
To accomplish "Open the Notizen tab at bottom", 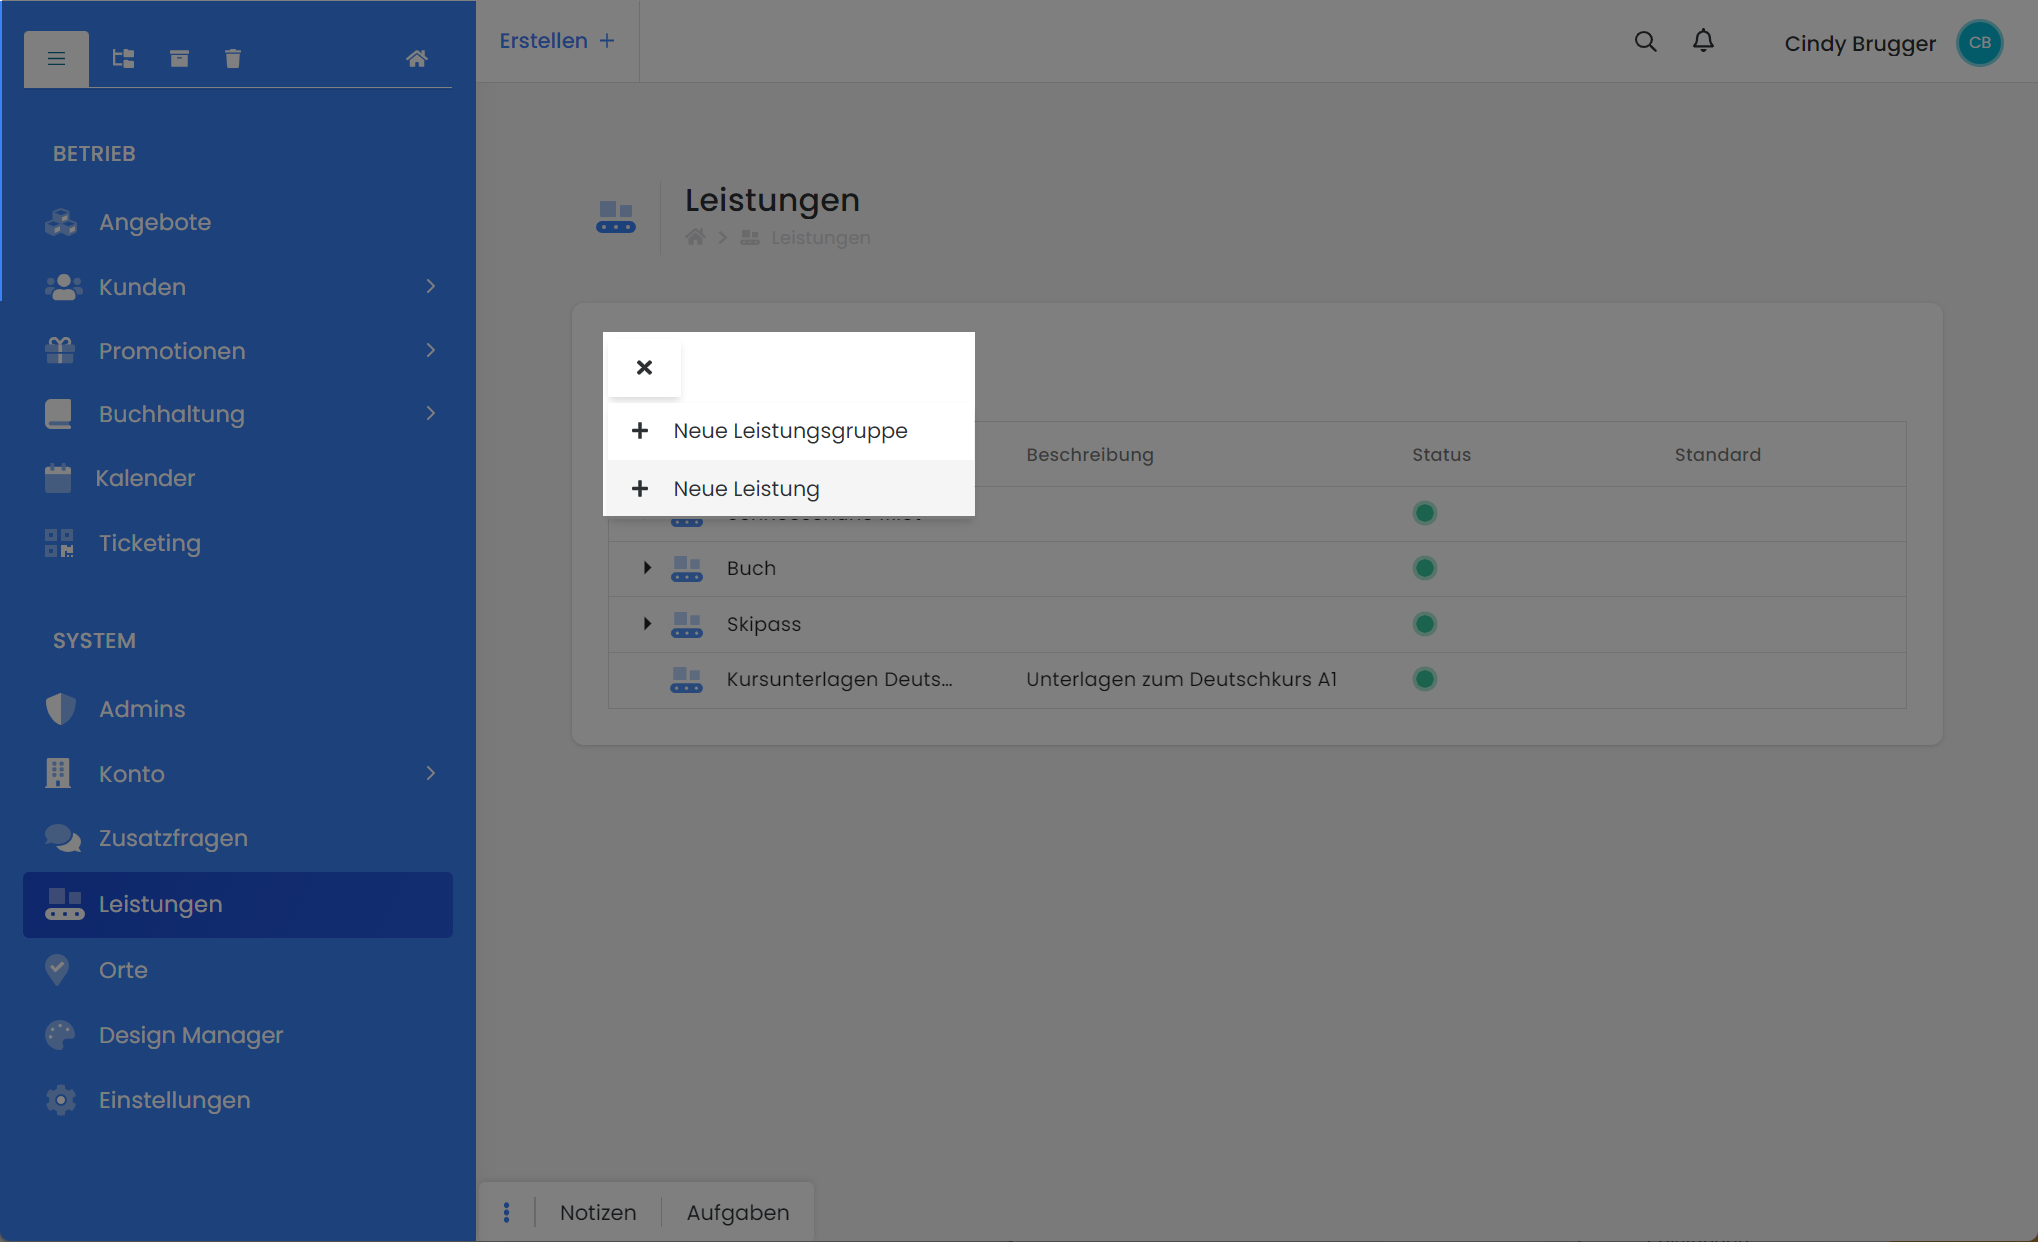I will (x=598, y=1212).
